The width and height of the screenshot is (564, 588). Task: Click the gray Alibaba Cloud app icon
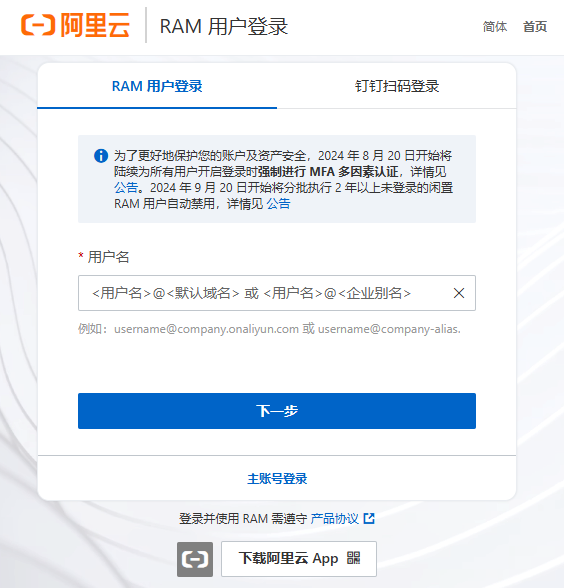(195, 560)
